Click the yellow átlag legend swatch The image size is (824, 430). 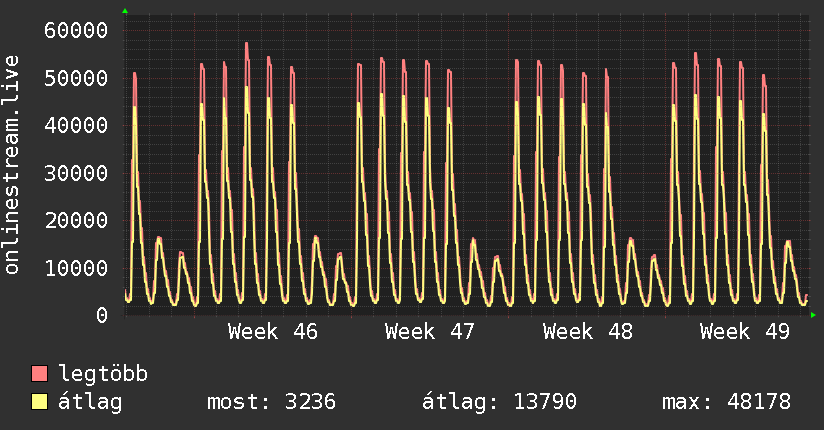(x=39, y=402)
